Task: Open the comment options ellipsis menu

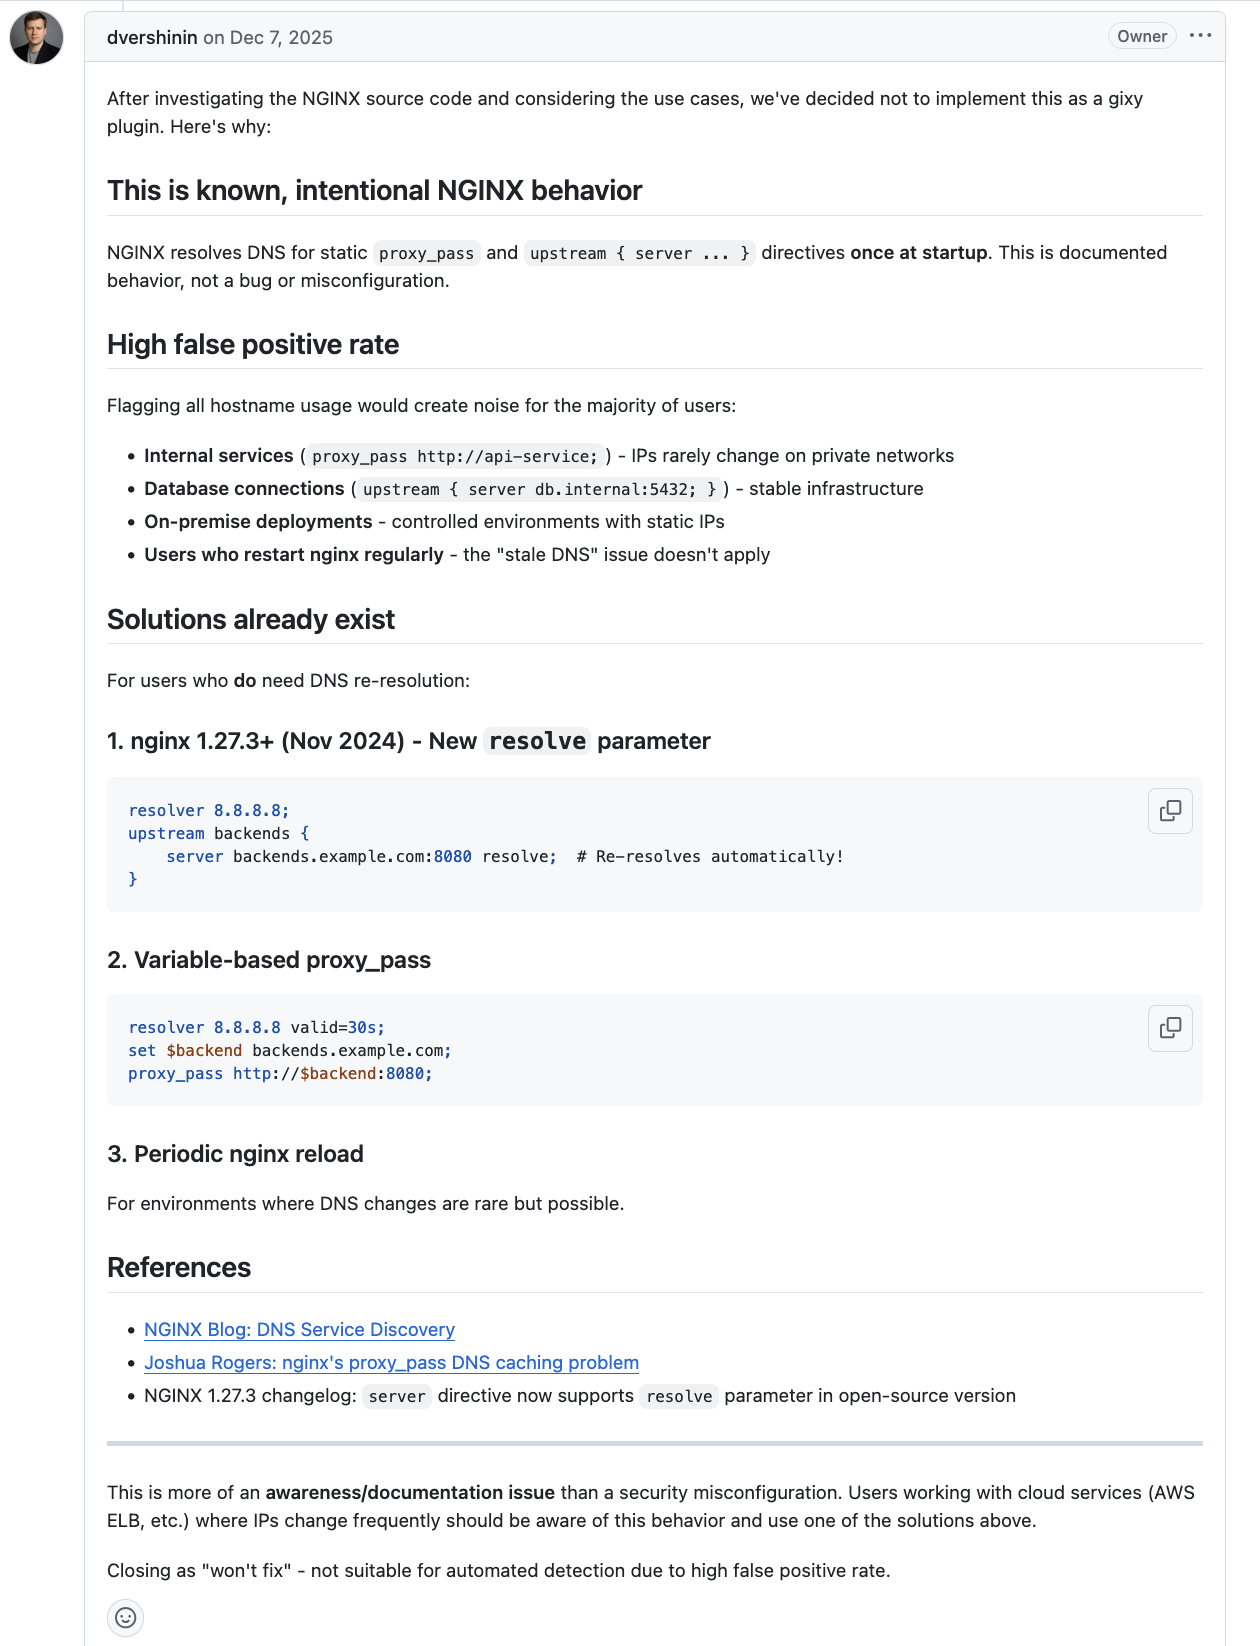Action: [x=1200, y=36]
